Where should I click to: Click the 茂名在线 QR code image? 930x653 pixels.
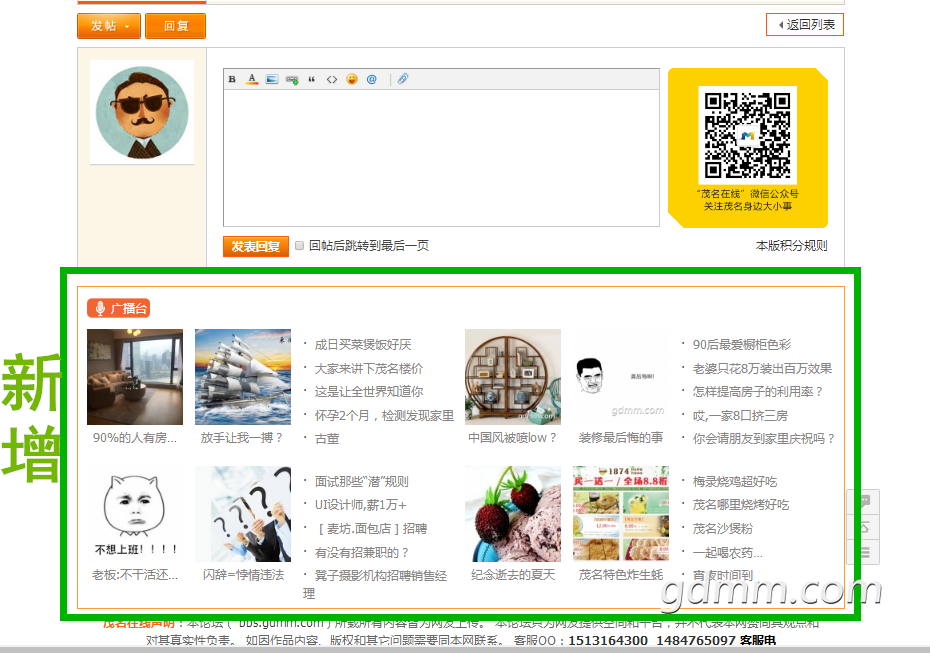[x=747, y=135]
